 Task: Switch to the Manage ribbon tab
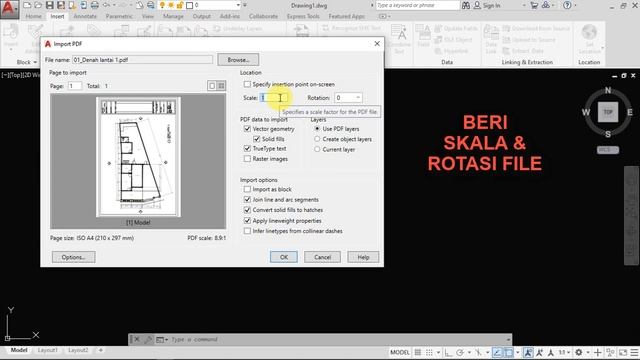point(173,16)
